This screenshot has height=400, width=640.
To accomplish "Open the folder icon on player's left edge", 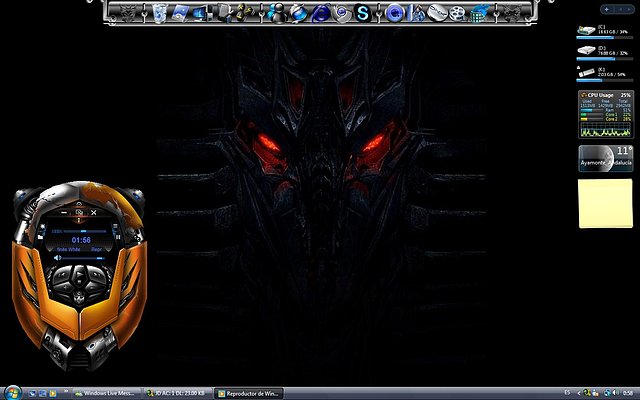I will pyautogui.click(x=40, y=236).
